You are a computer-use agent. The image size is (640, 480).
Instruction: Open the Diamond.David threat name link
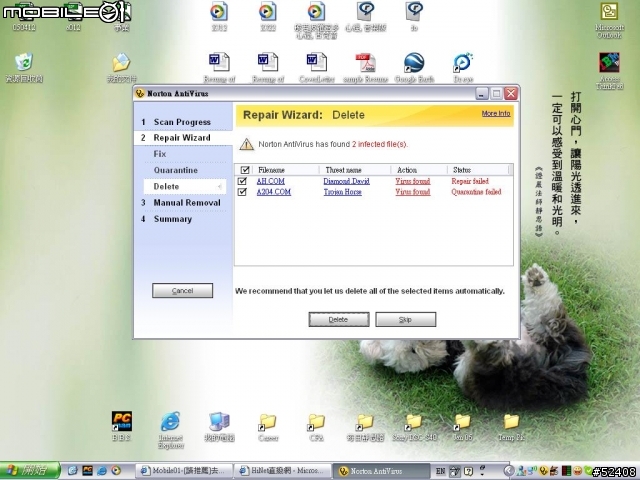347,181
